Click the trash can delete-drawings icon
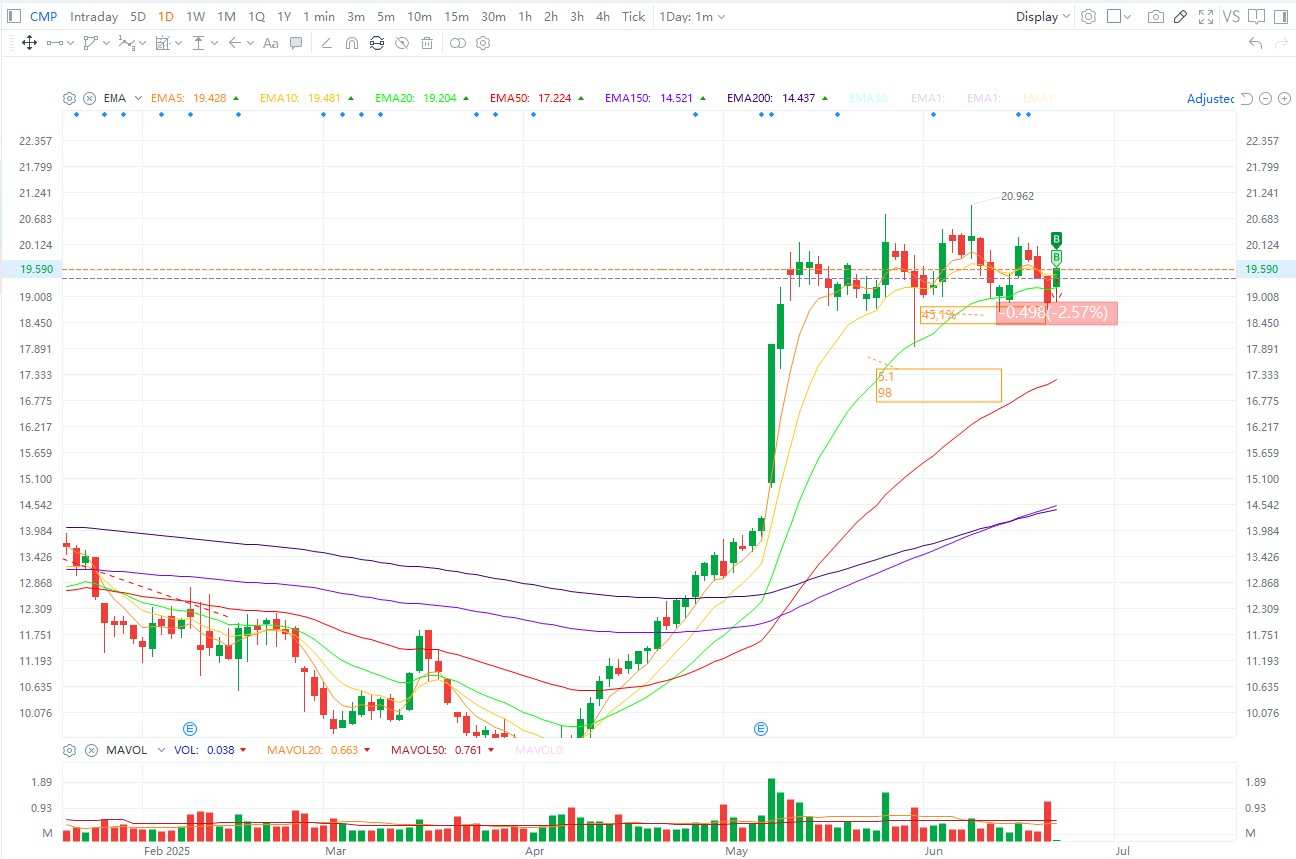This screenshot has width=1296, height=859. point(427,43)
